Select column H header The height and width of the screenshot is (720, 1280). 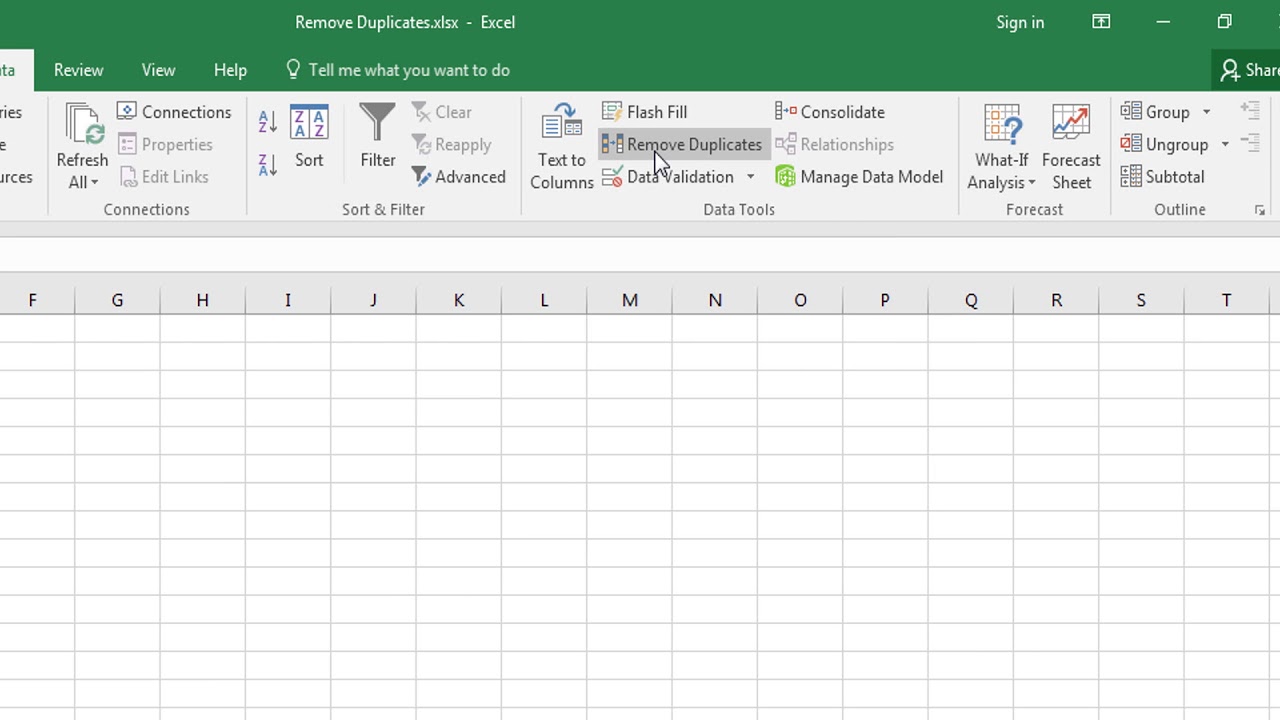click(202, 300)
